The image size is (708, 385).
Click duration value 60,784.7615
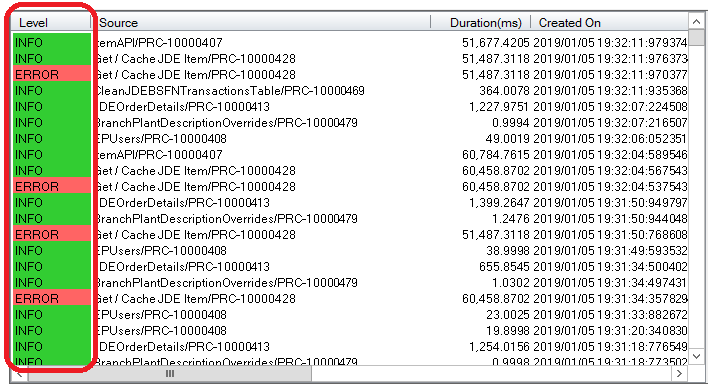click(495, 155)
